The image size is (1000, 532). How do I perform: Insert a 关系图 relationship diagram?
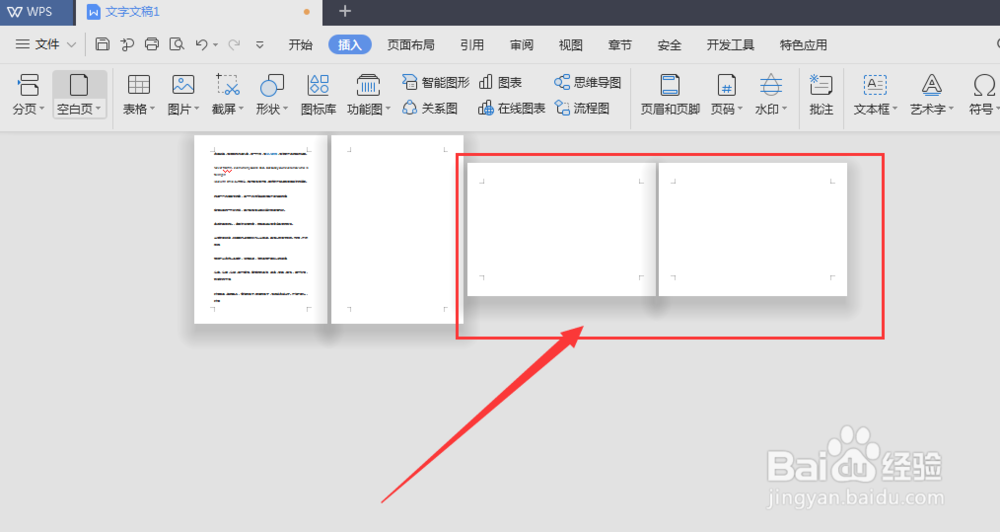tap(430, 108)
